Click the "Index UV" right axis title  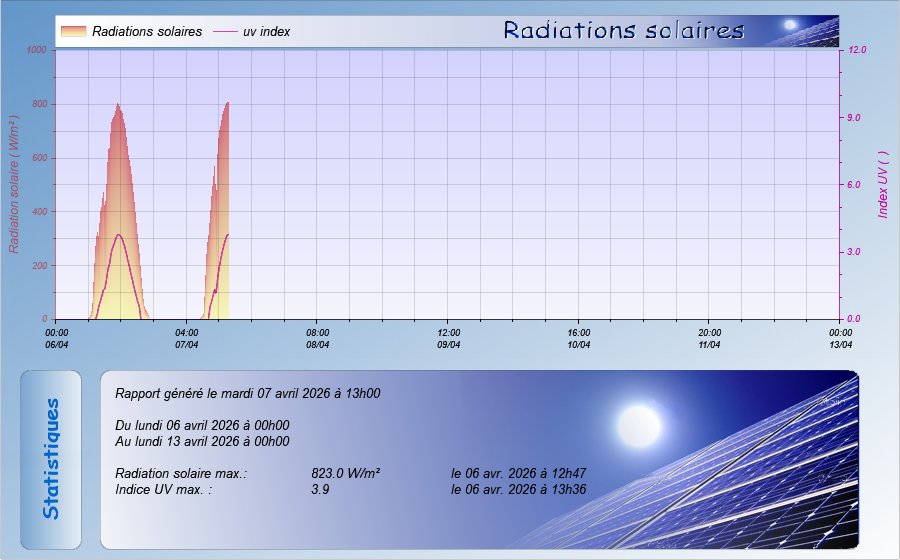883,184
